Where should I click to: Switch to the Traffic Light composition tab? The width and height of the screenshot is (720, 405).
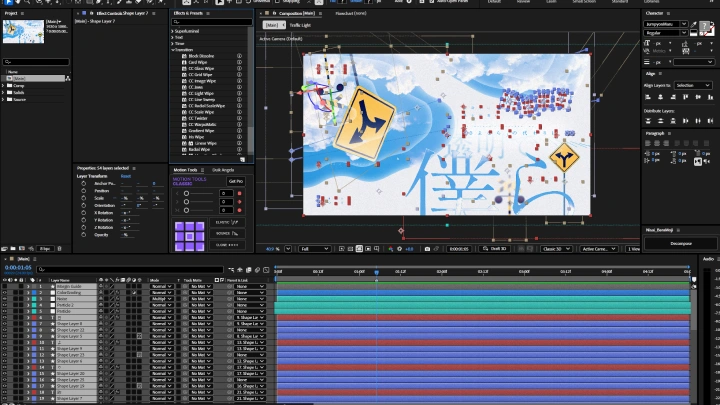pos(300,25)
